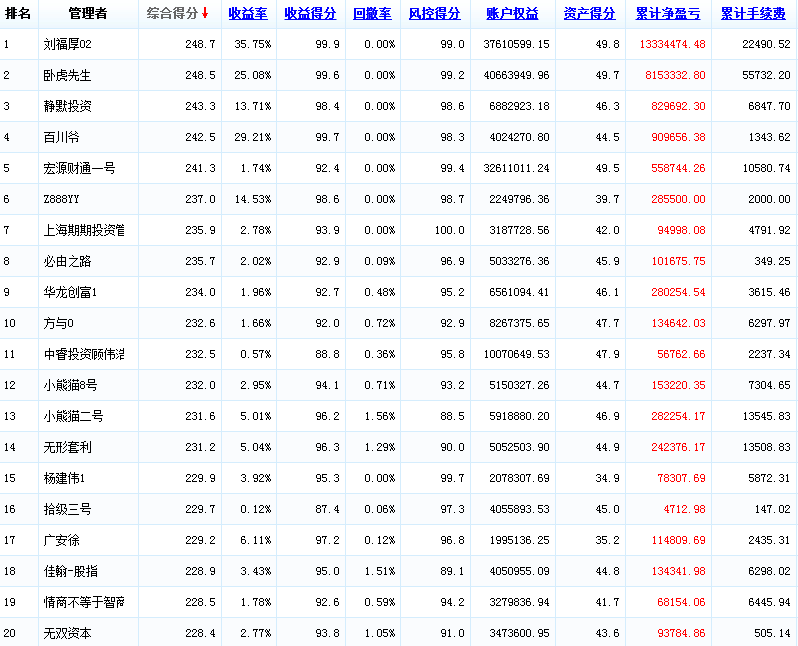
Task: Sort by 资产得分 column header
Action: tap(590, 14)
